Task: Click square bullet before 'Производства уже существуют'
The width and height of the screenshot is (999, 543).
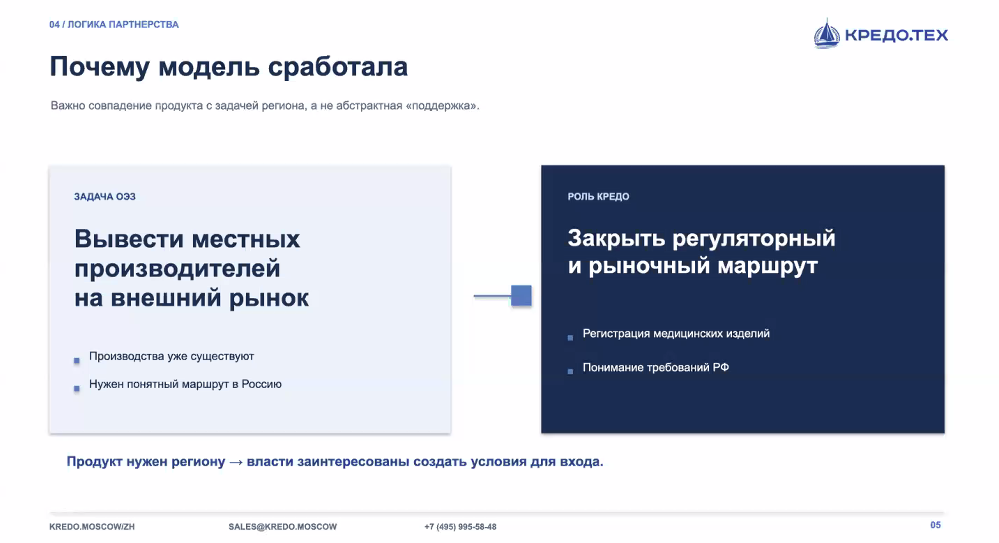Action: point(76,361)
